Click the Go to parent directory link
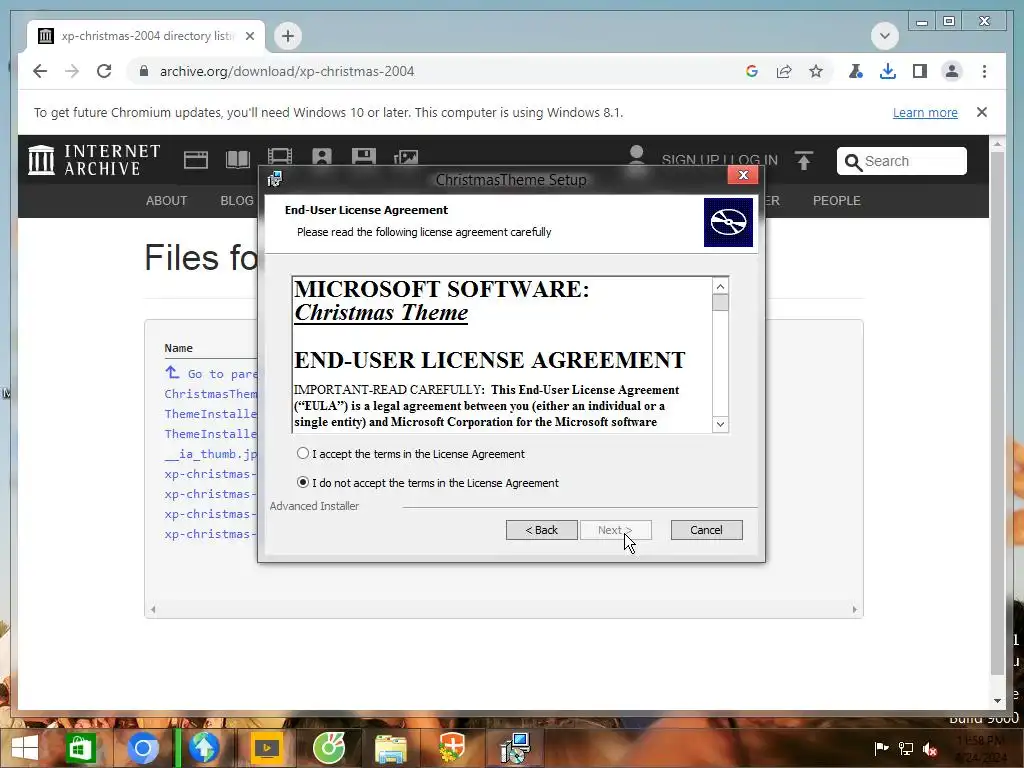Viewport: 1024px width, 768px height. click(x=211, y=373)
